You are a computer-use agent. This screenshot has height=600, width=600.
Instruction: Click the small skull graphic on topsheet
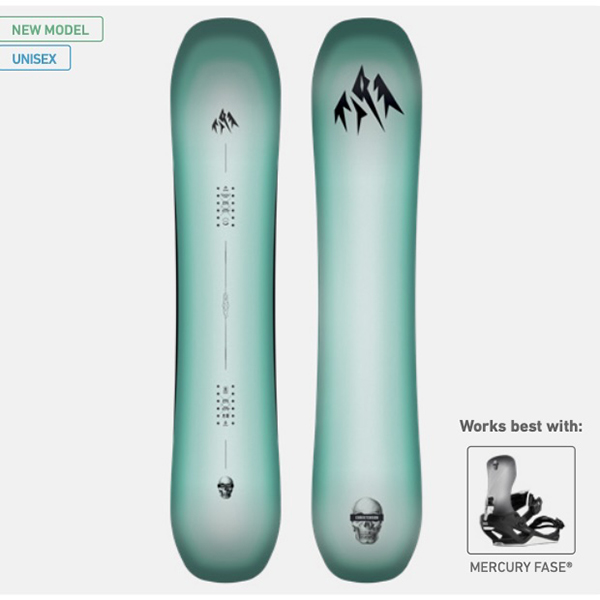(x=226, y=487)
